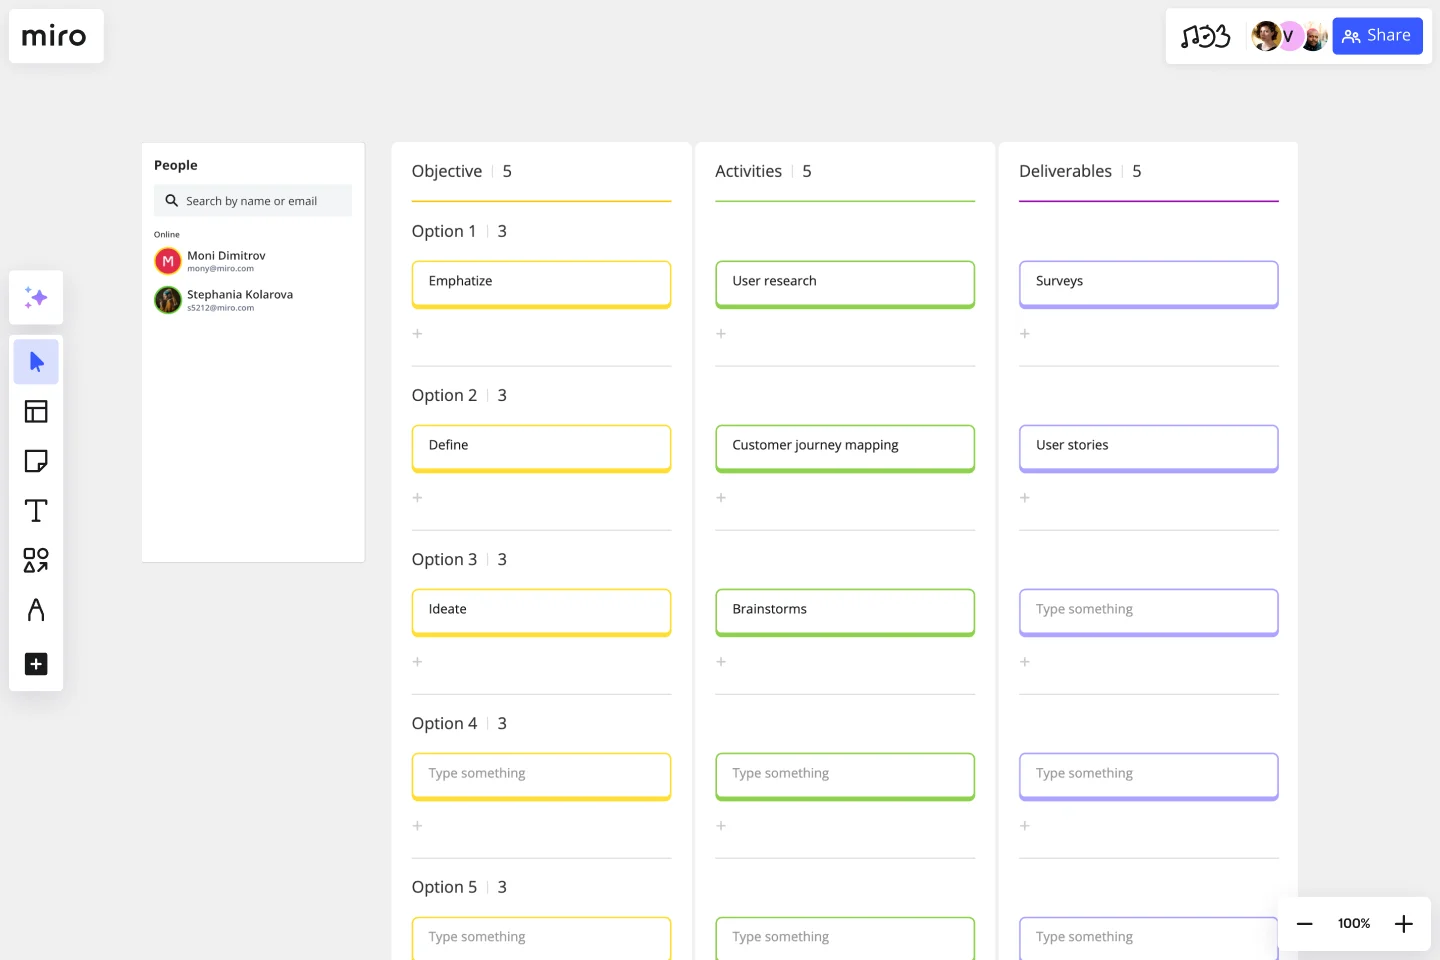Add card below Option 4 Activities card

pyautogui.click(x=721, y=826)
